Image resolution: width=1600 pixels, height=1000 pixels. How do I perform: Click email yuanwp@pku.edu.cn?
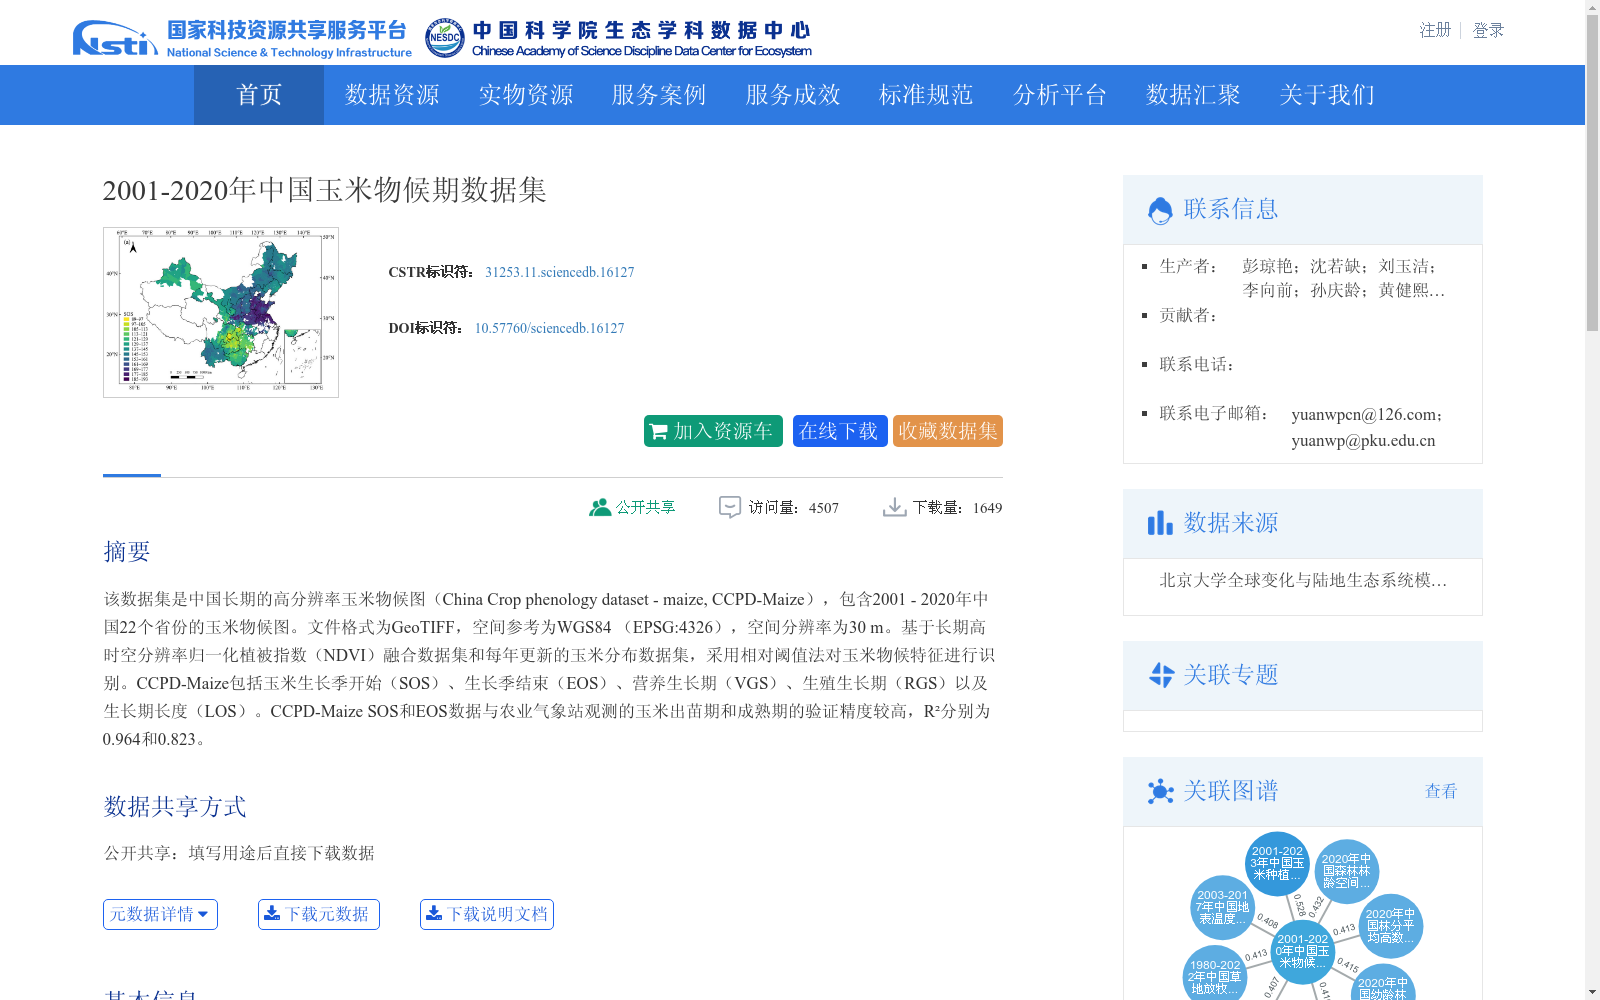coord(1363,440)
